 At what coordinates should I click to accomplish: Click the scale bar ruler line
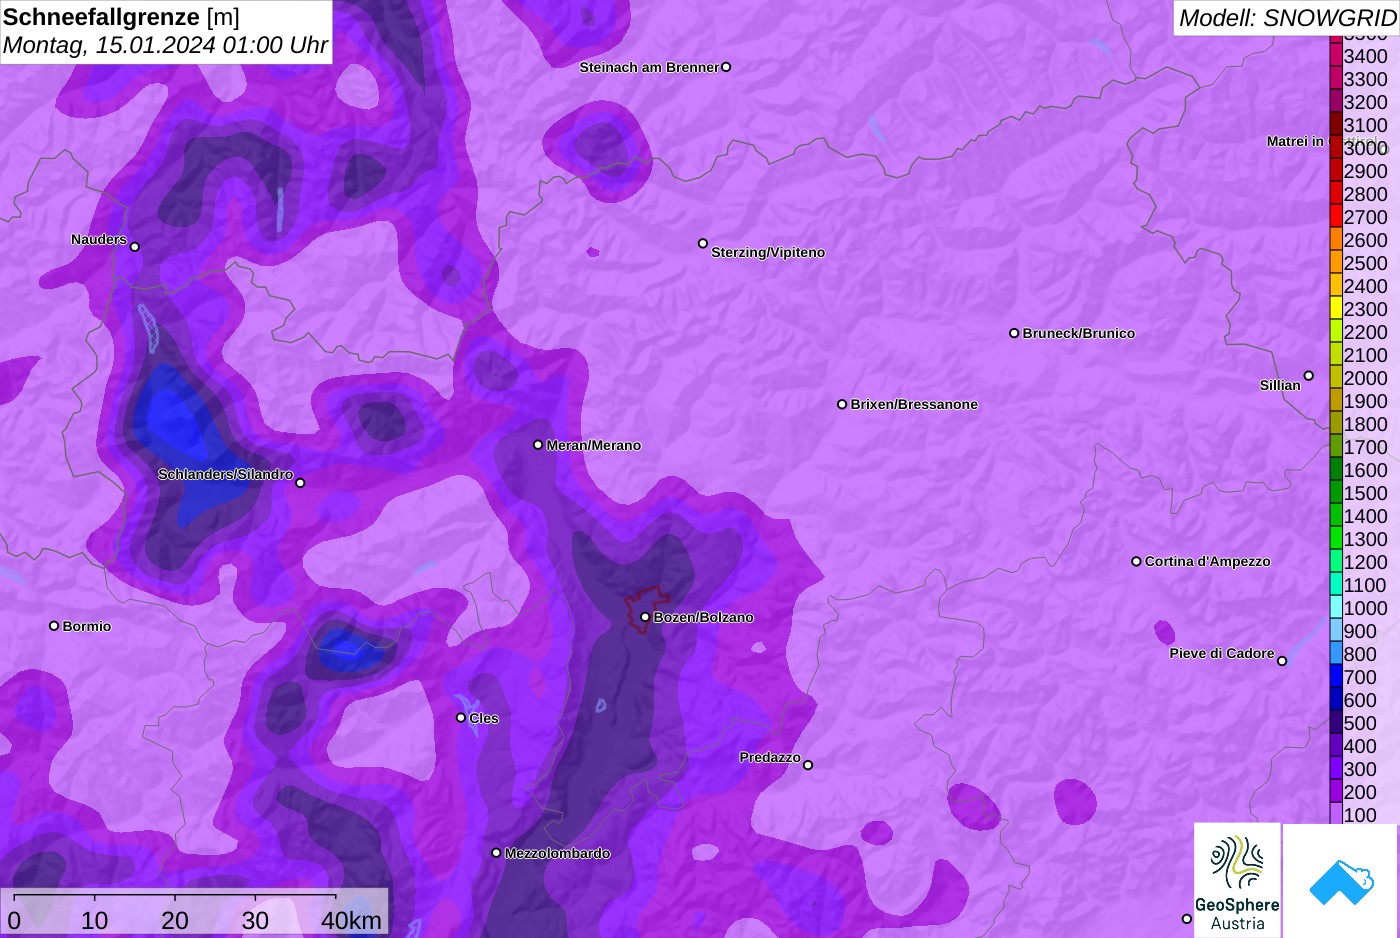tap(175, 896)
